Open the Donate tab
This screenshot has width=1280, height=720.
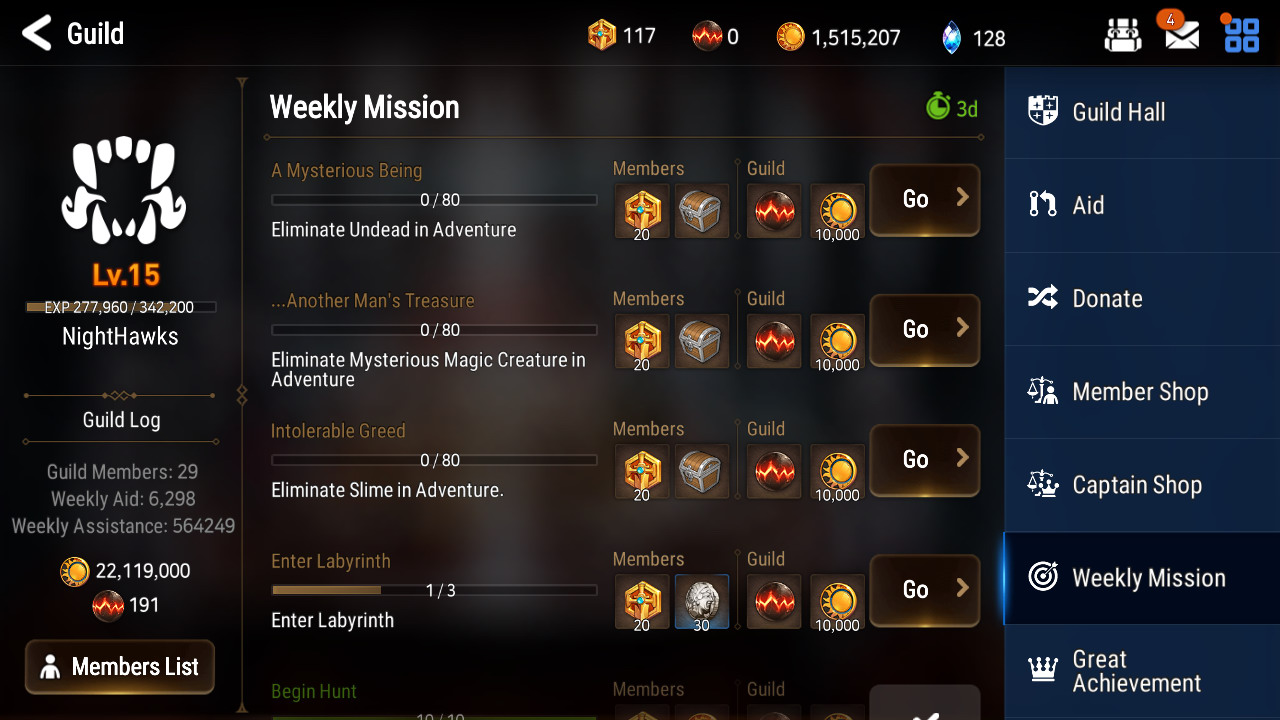coord(1142,298)
